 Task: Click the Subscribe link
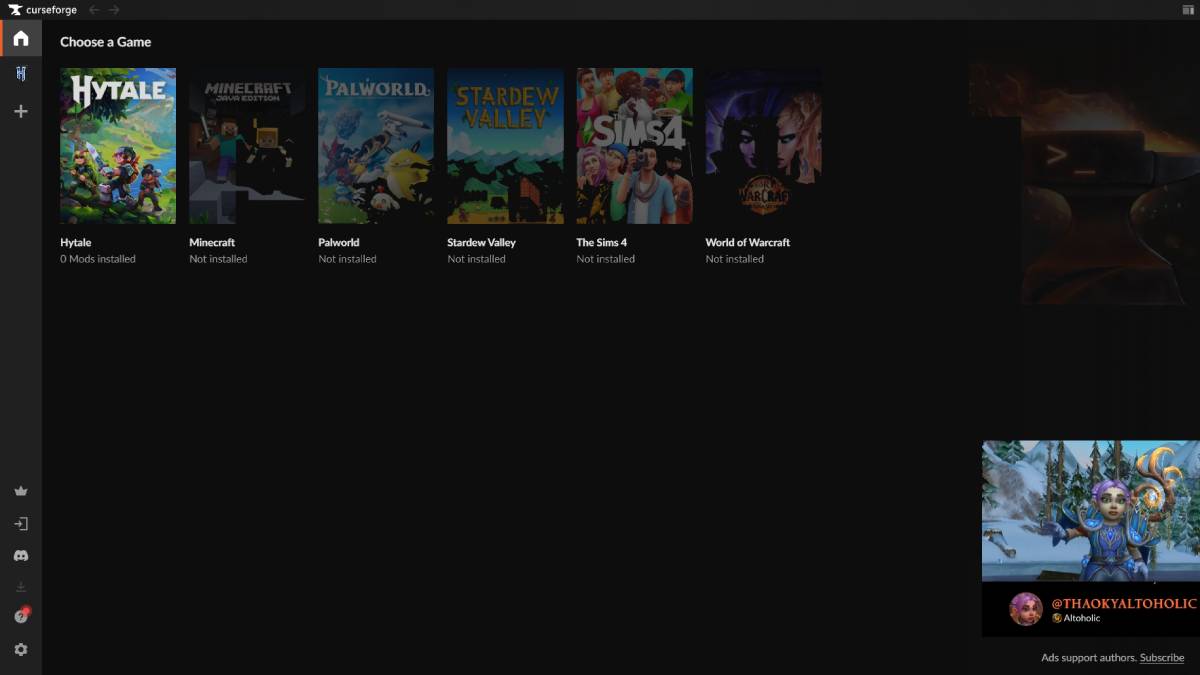[x=1161, y=658]
